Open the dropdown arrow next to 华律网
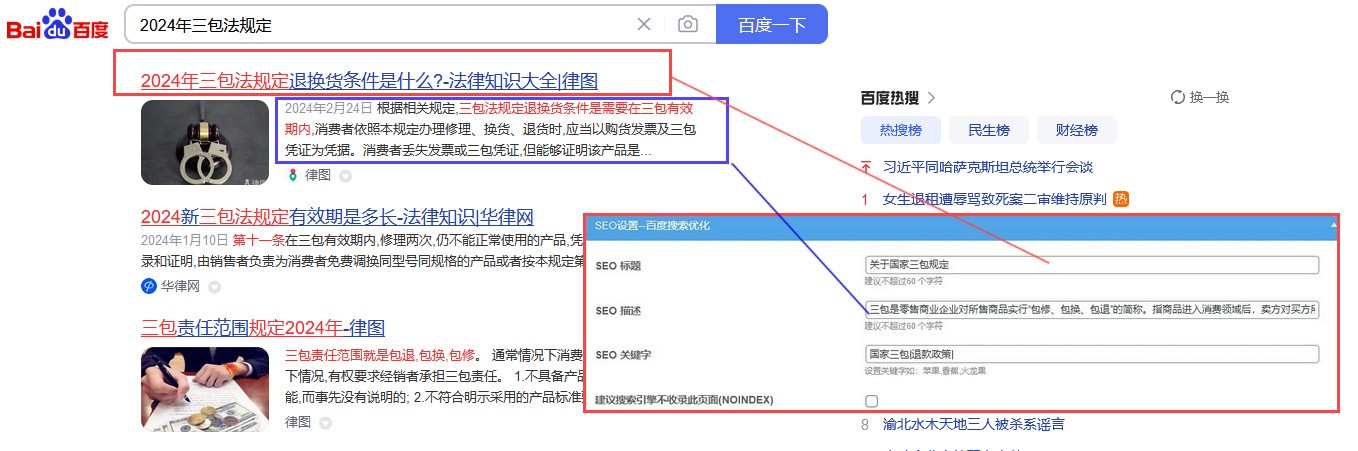1358x451 pixels. point(214,287)
